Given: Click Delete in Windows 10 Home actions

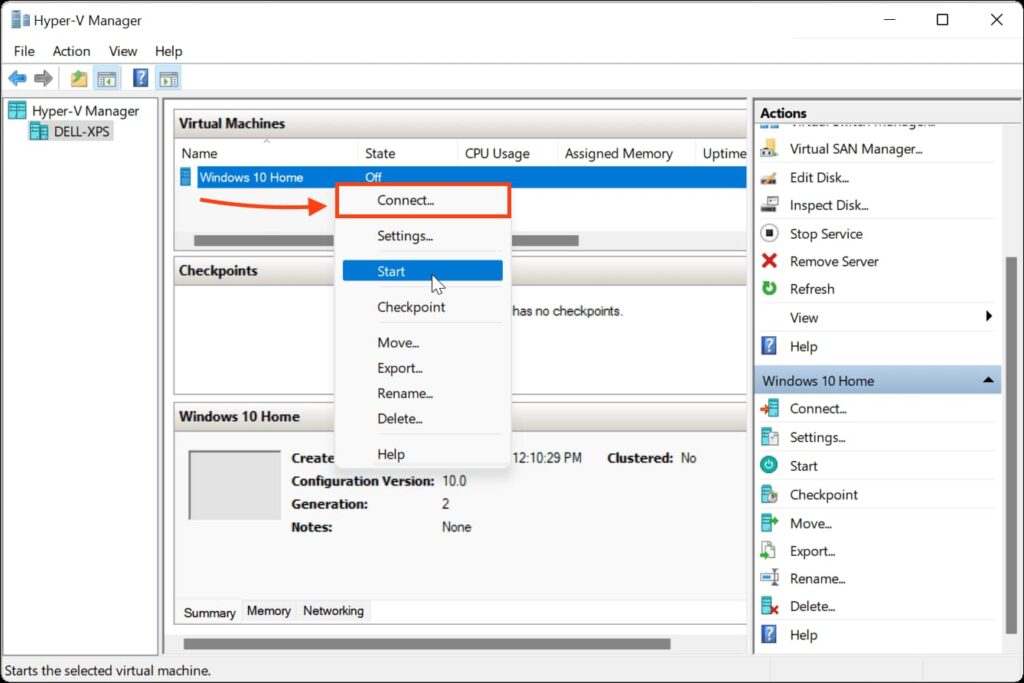Looking at the screenshot, I should coord(812,606).
